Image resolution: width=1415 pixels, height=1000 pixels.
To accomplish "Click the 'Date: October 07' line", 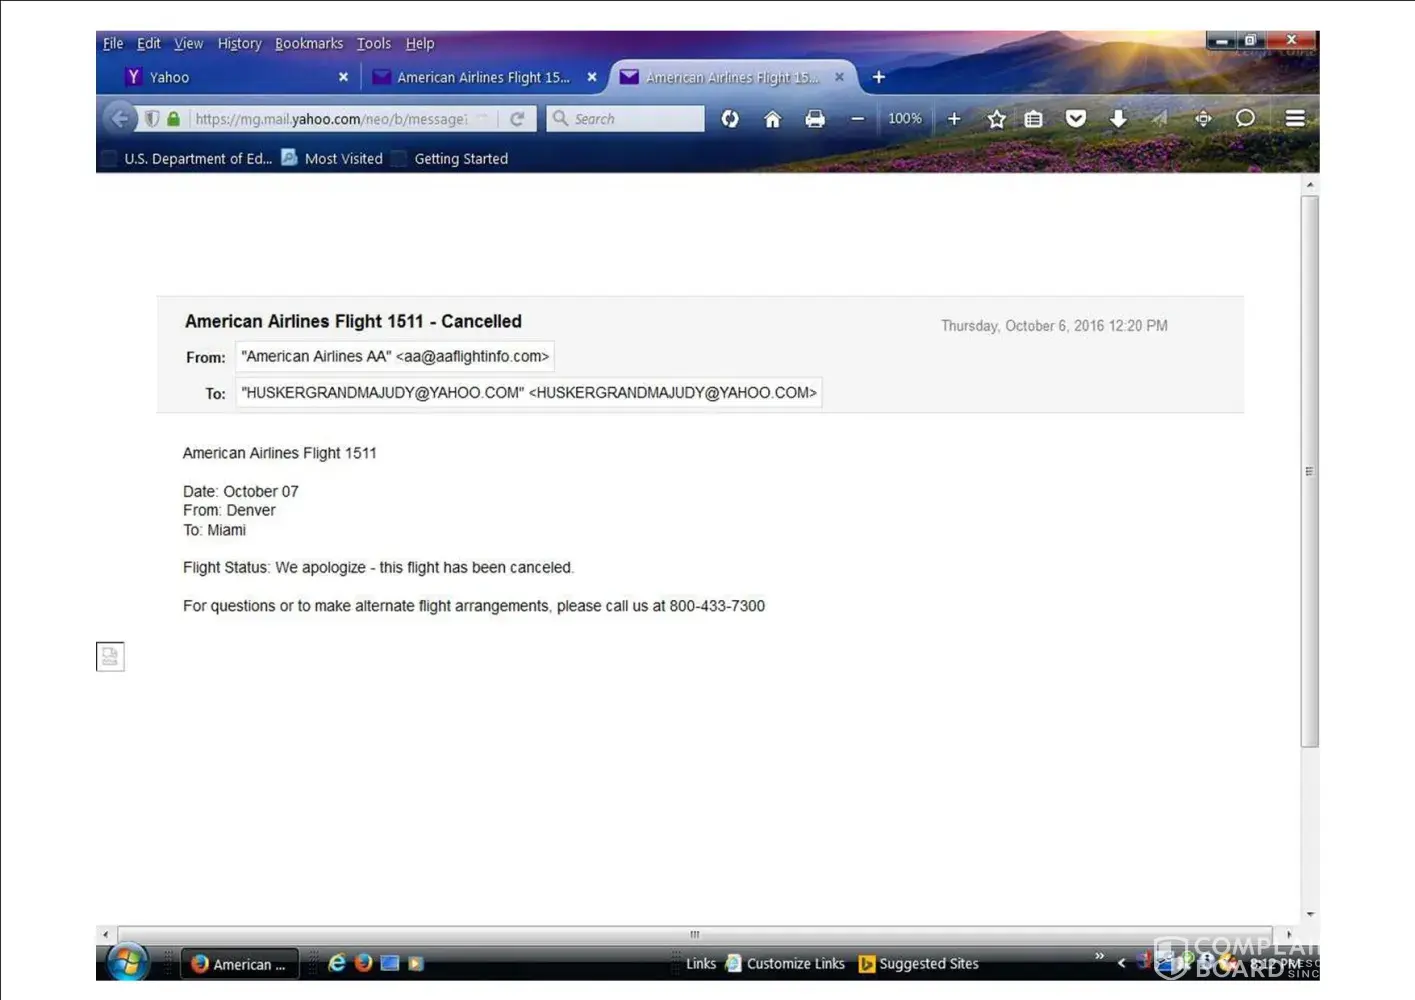I will pyautogui.click(x=241, y=492).
